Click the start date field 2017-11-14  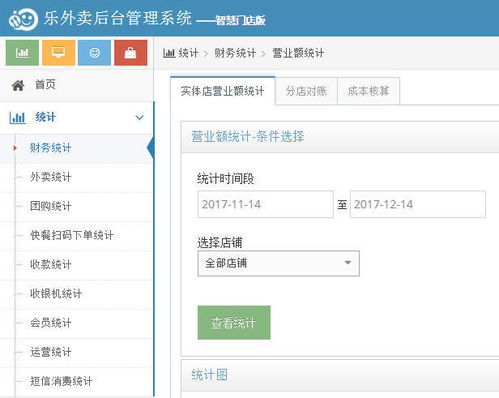coord(265,204)
